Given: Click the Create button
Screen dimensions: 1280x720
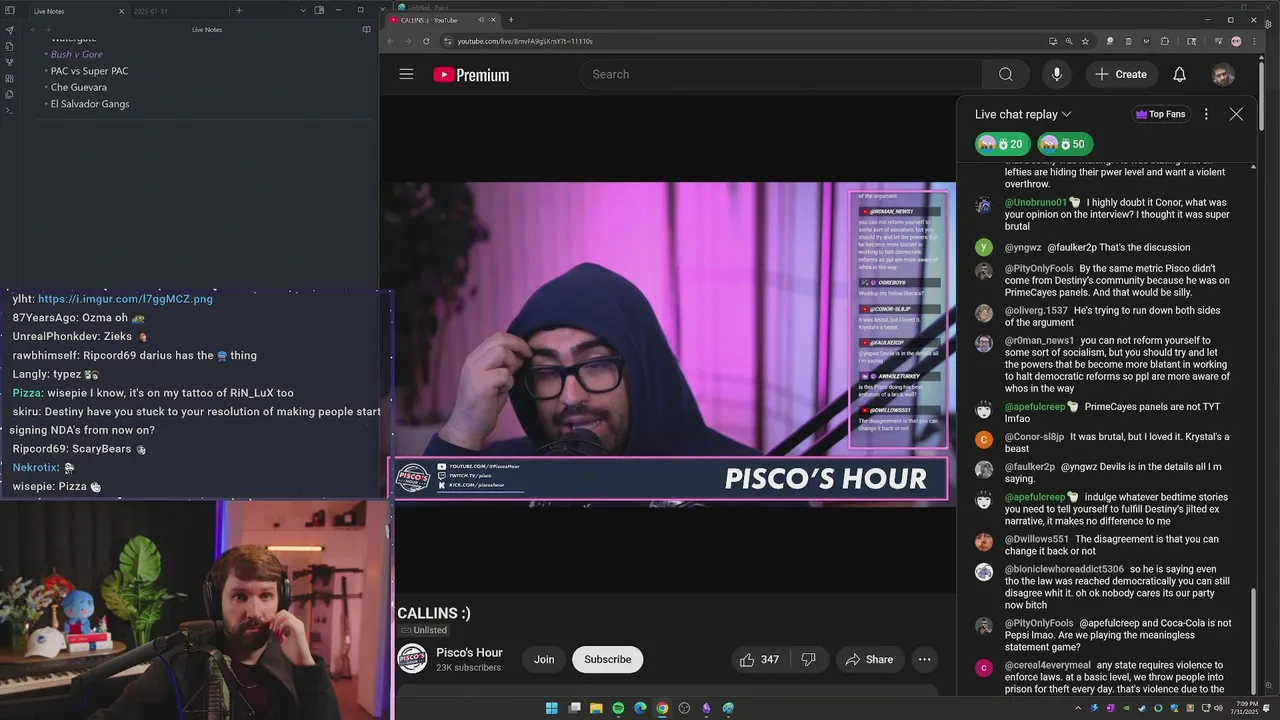Looking at the screenshot, I should click(1121, 74).
